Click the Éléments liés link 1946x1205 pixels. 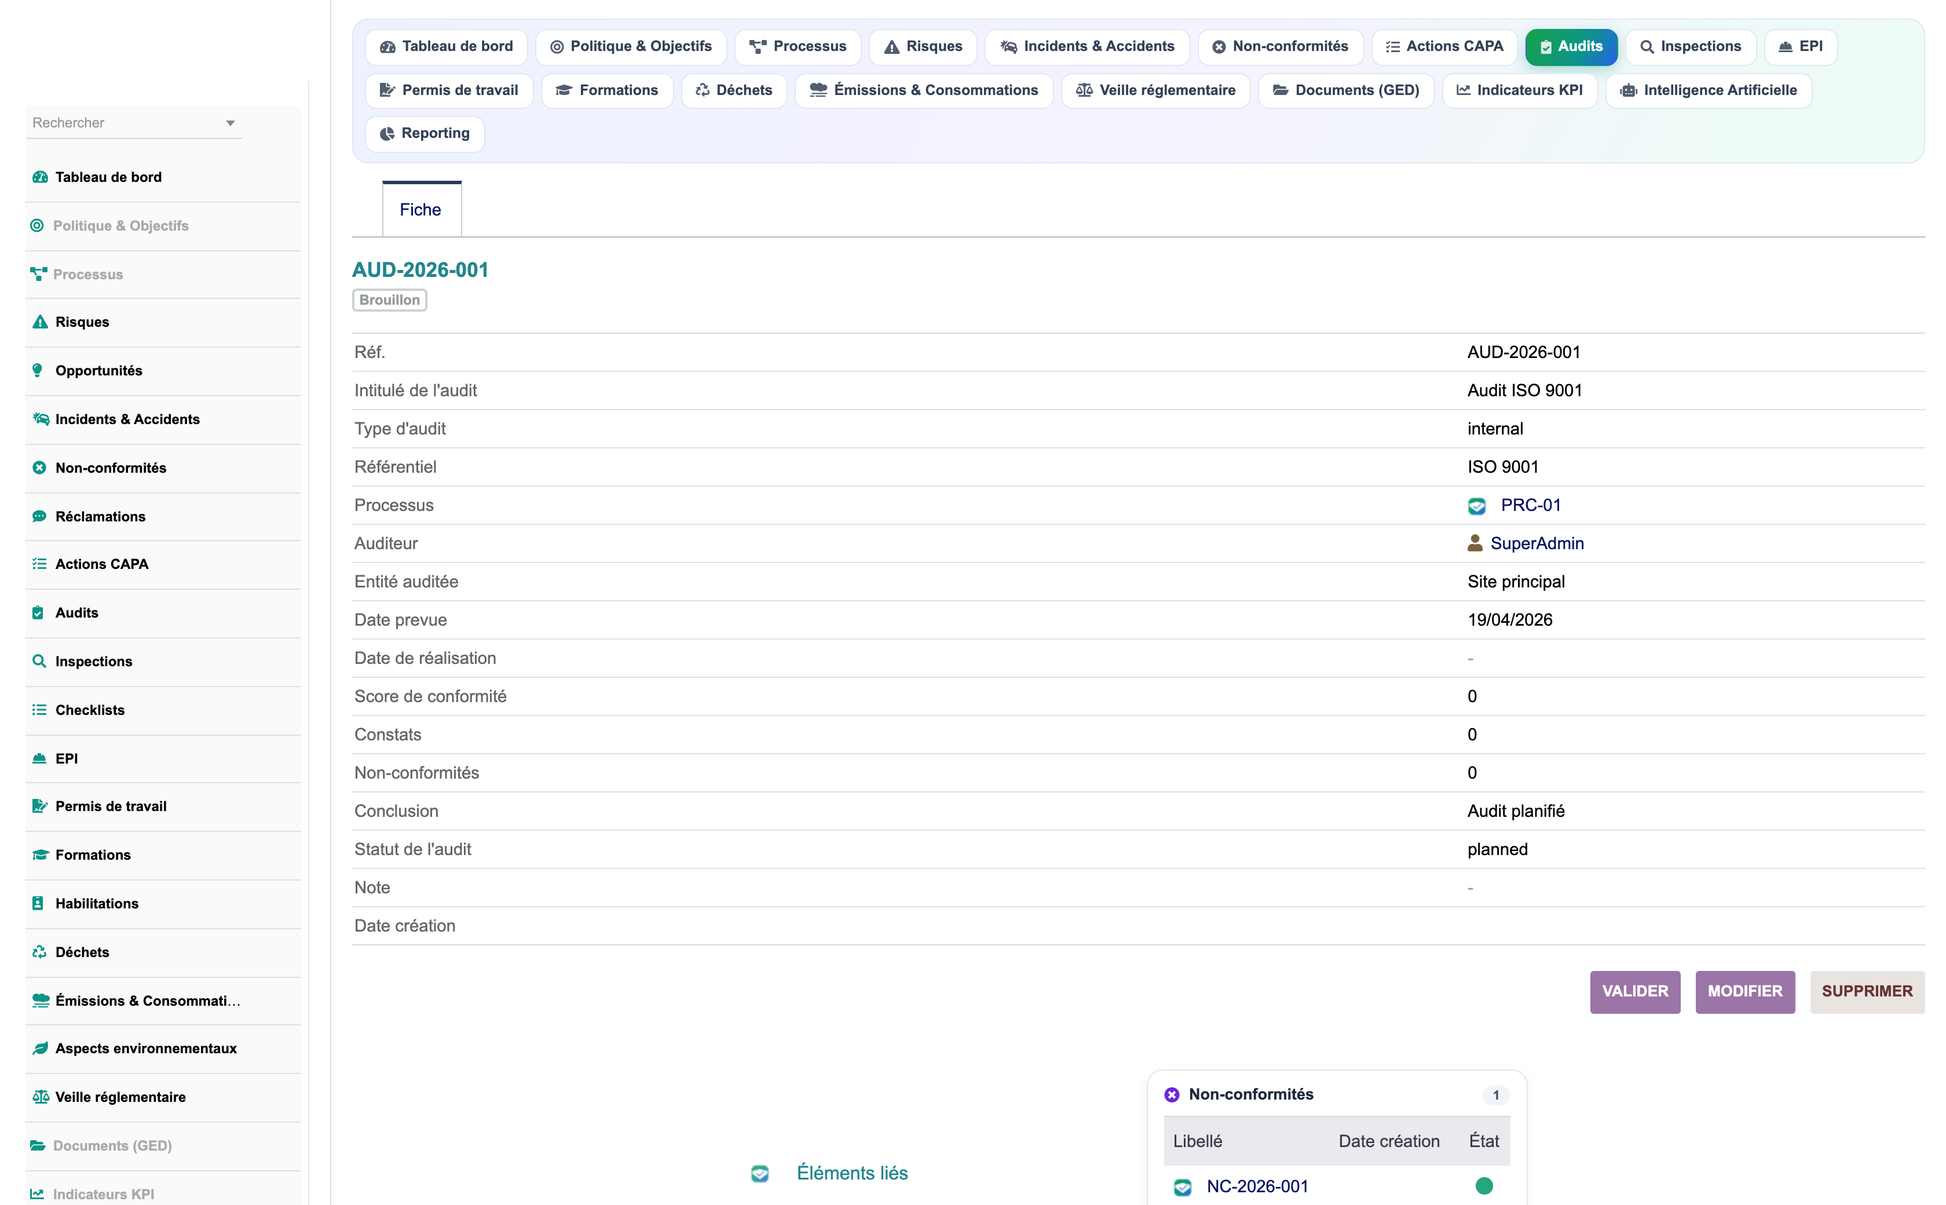tap(852, 1173)
